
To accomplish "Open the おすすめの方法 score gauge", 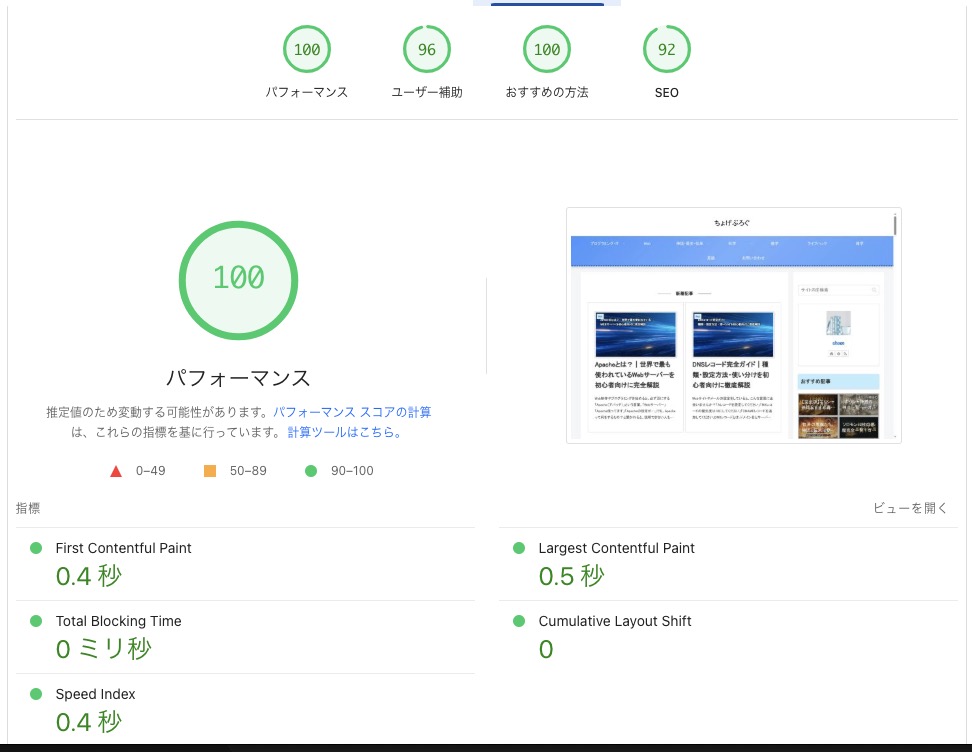I will (x=547, y=50).
